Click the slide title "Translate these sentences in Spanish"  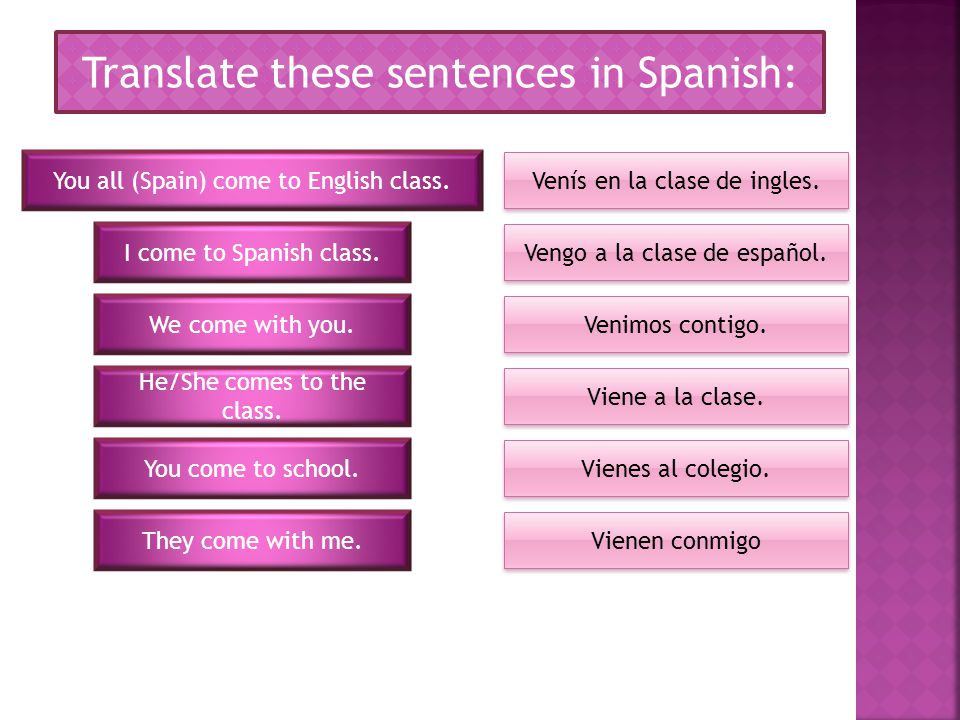[440, 72]
